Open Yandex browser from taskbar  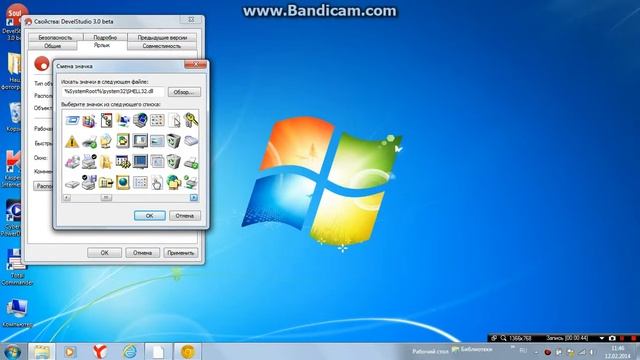click(100, 351)
